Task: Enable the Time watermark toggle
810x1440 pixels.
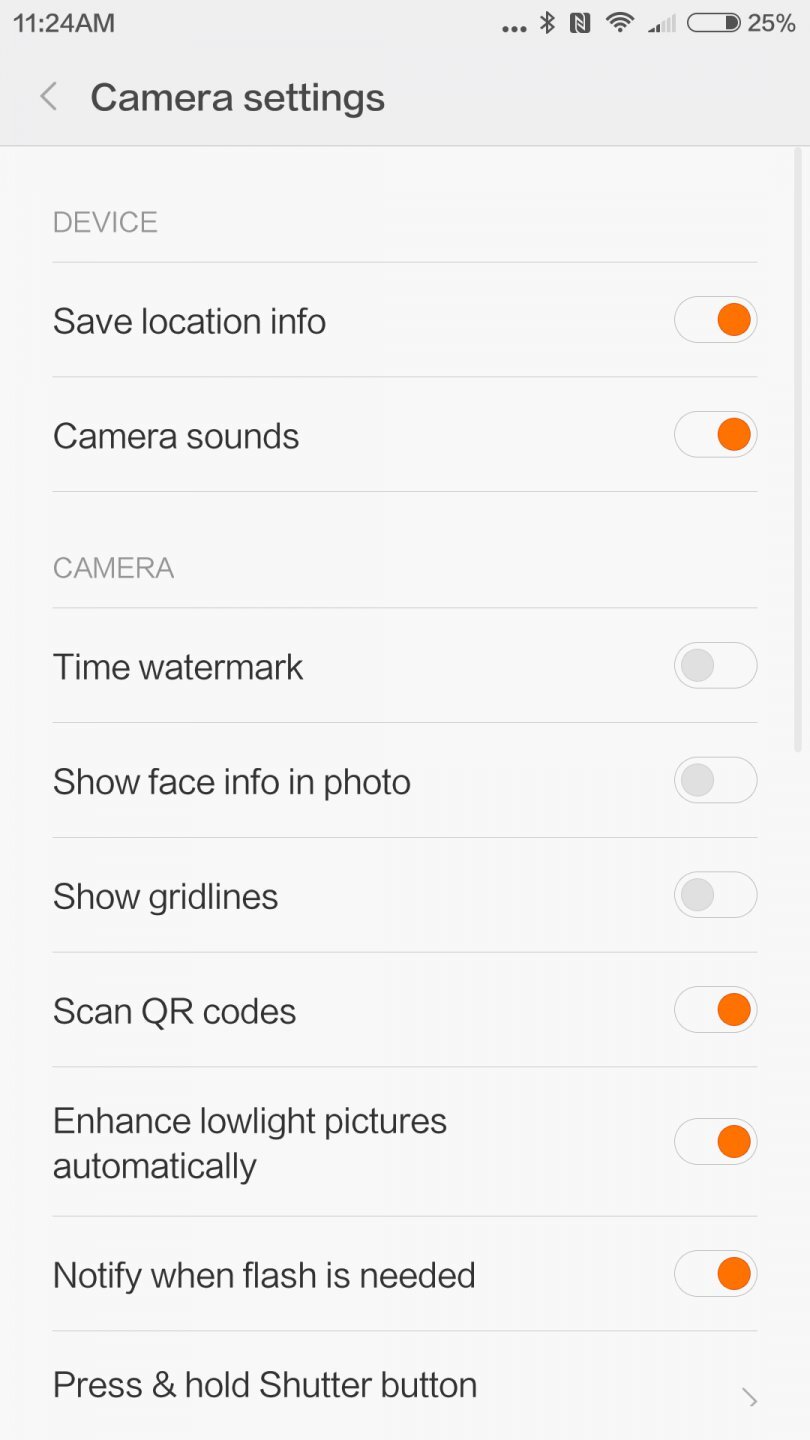Action: [x=715, y=666]
